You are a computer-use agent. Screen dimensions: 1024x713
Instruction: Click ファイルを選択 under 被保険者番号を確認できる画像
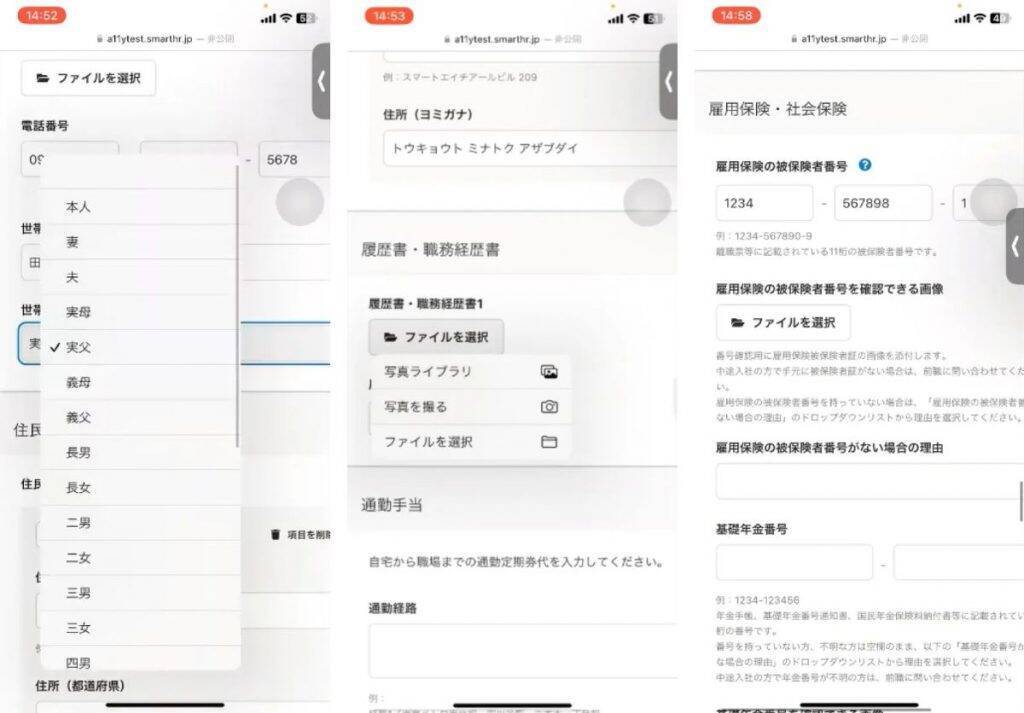coord(783,323)
